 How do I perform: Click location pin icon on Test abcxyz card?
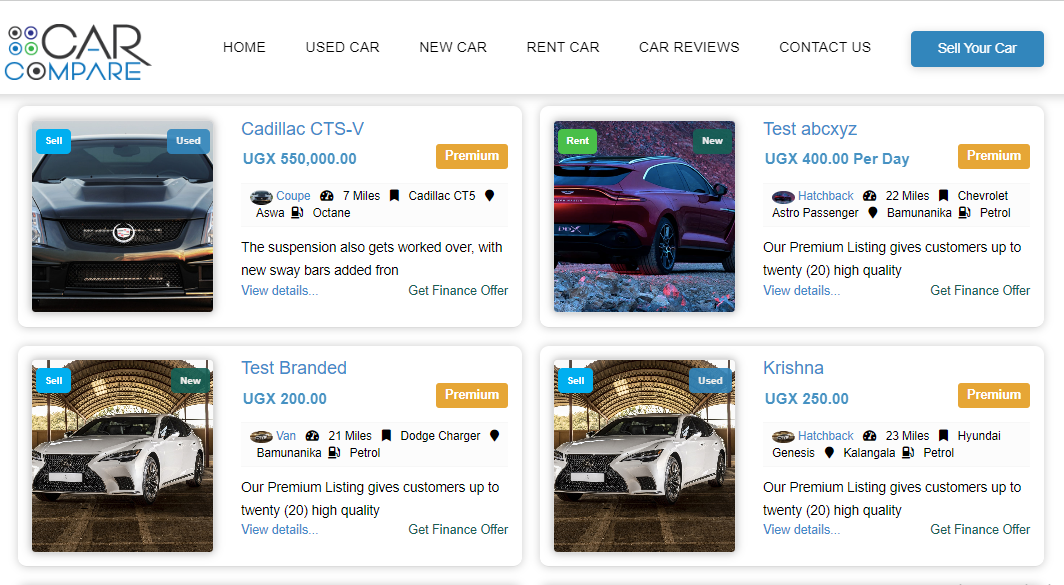pos(873,212)
